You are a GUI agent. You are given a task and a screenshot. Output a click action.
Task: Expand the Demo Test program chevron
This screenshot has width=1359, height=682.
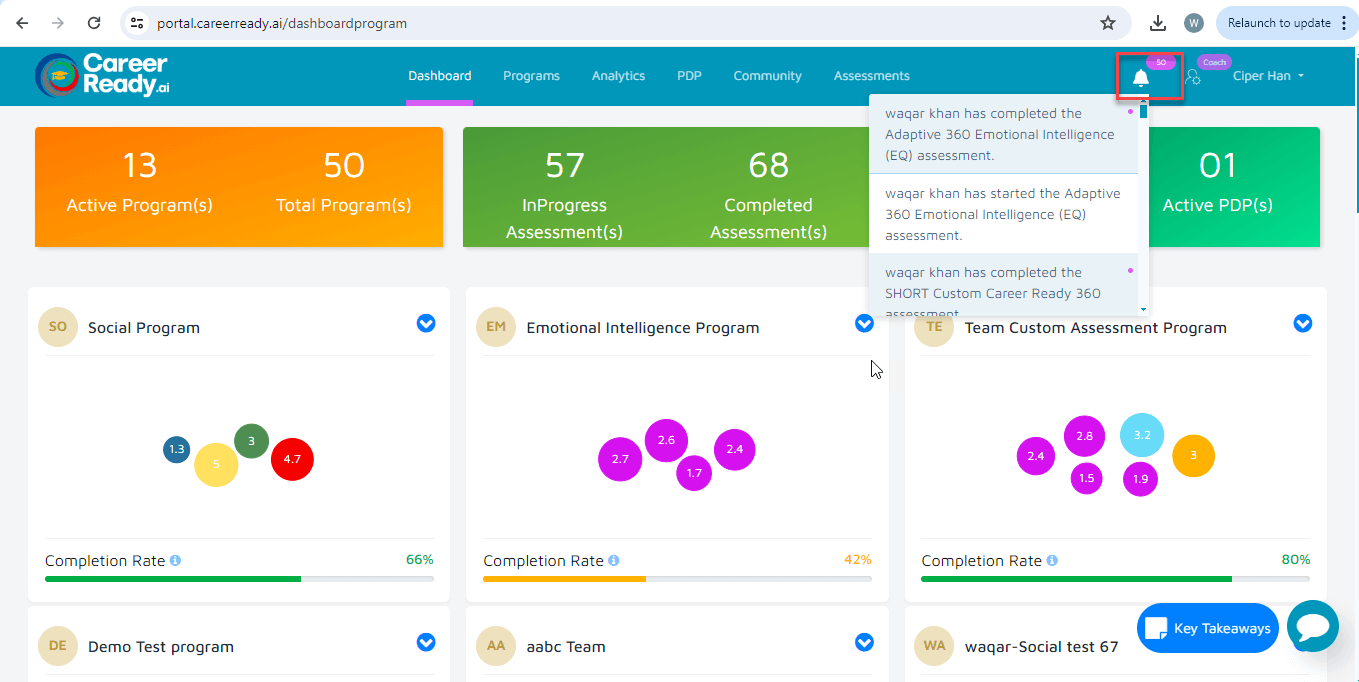click(x=426, y=642)
